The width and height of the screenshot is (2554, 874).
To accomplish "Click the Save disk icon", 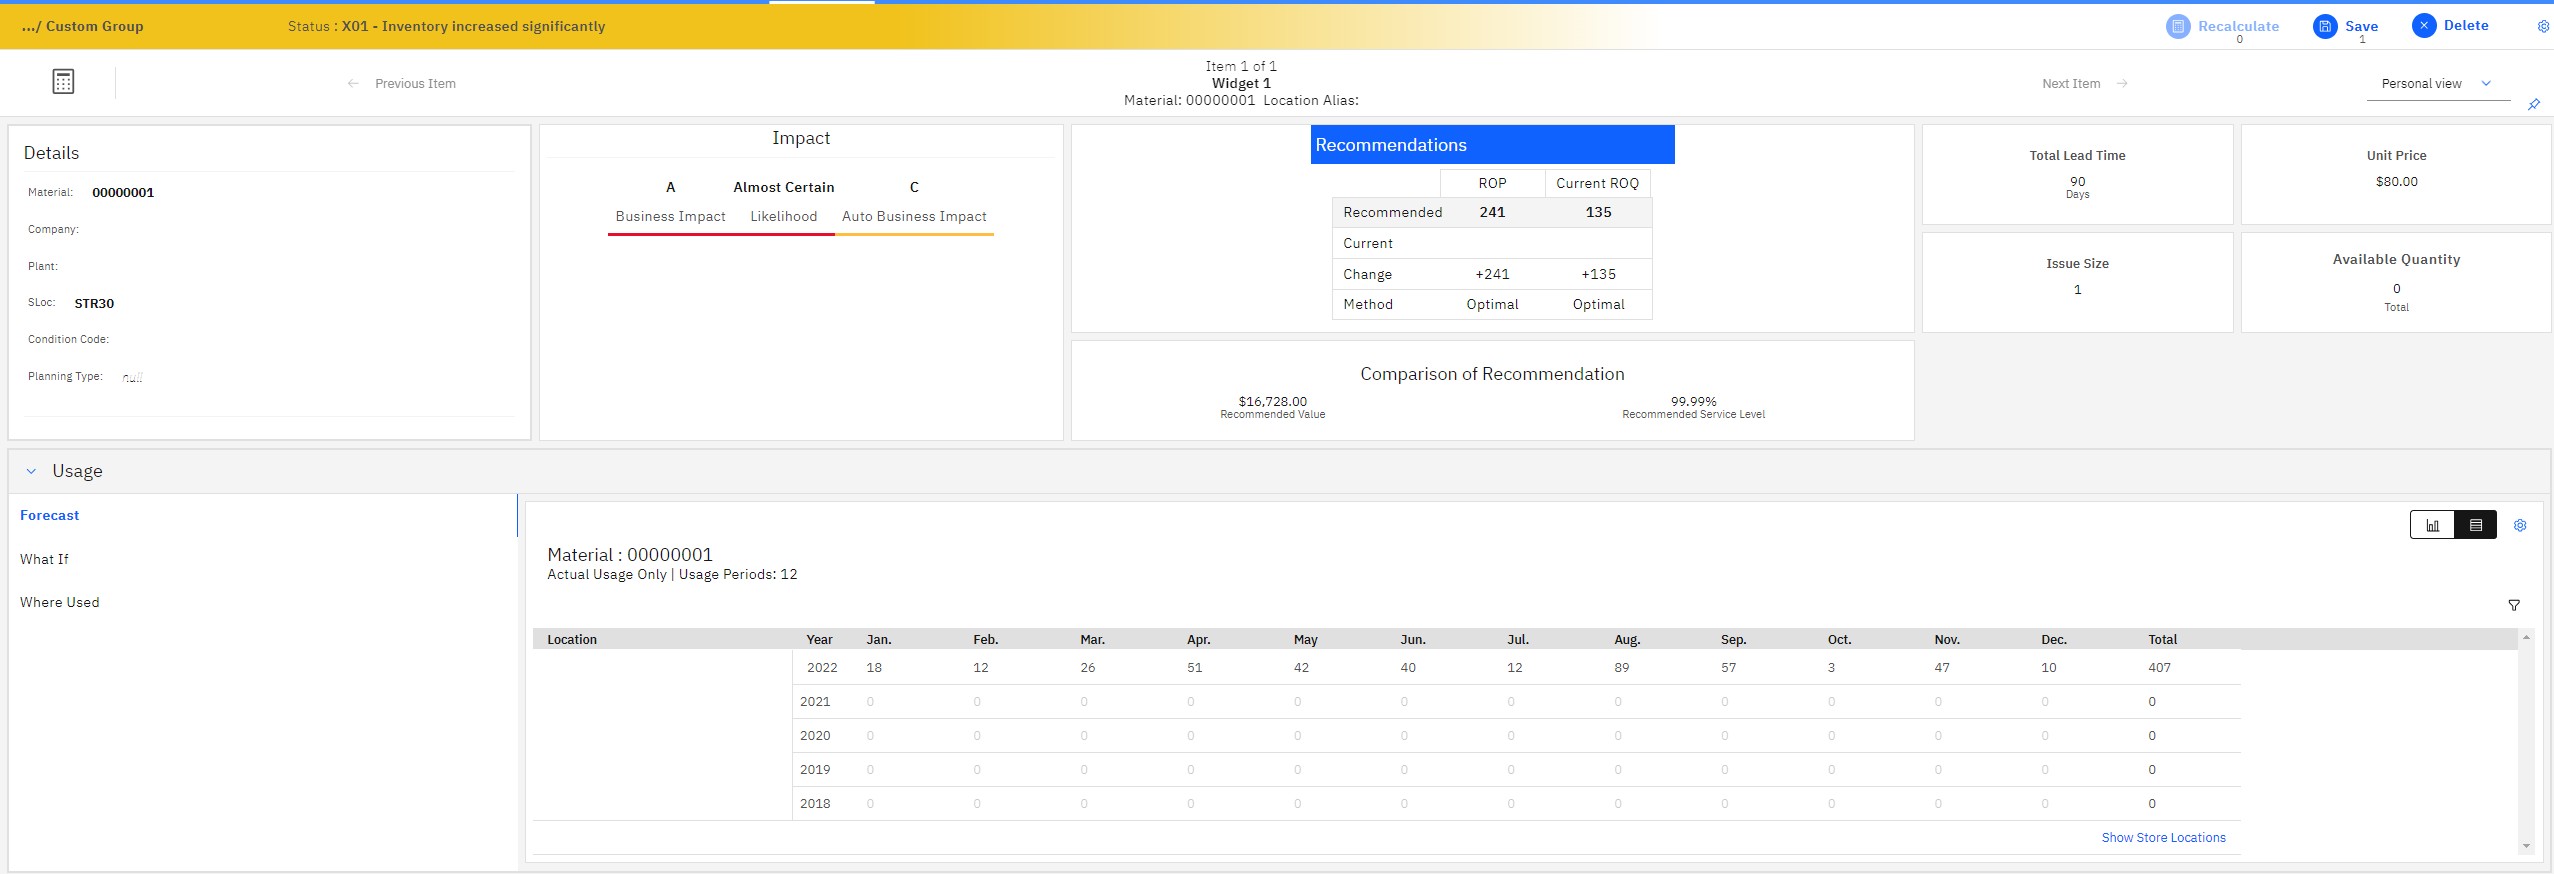I will click(2325, 26).
